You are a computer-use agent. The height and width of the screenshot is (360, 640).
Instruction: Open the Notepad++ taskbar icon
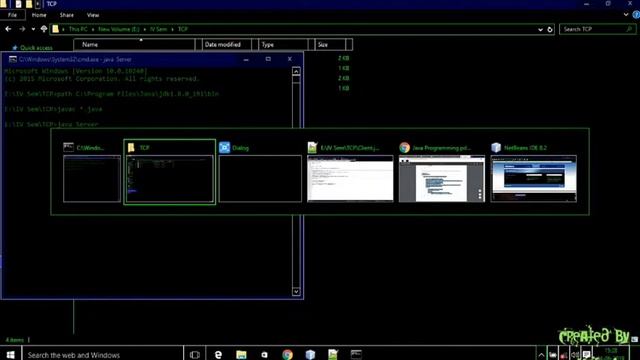[333, 354]
